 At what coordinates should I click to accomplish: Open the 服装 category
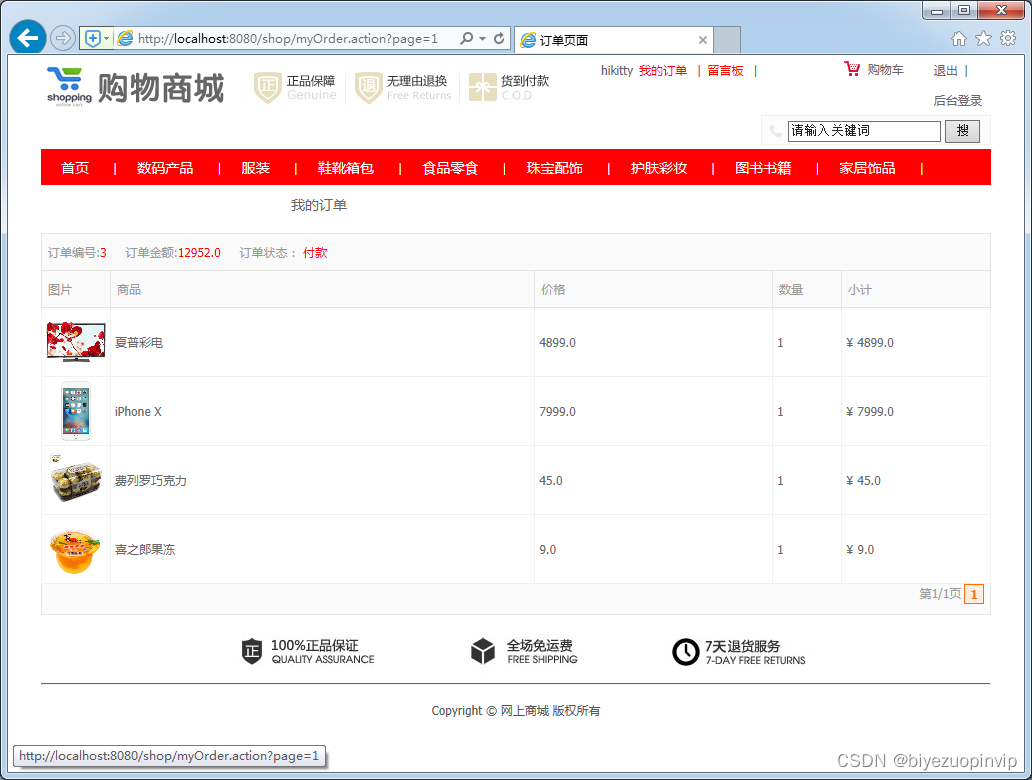255,168
